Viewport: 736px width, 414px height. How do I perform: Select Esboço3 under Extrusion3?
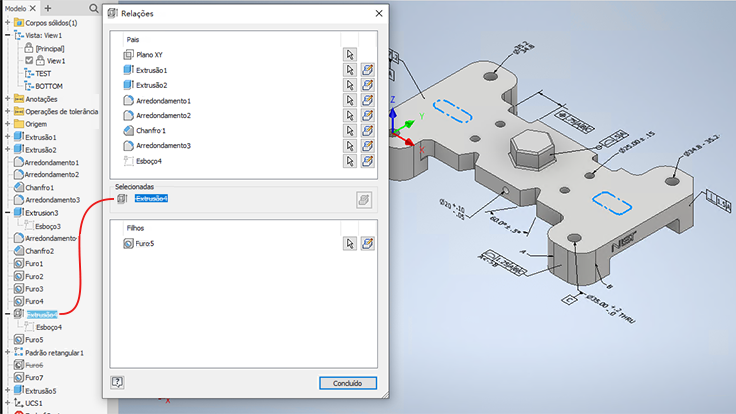point(48,226)
